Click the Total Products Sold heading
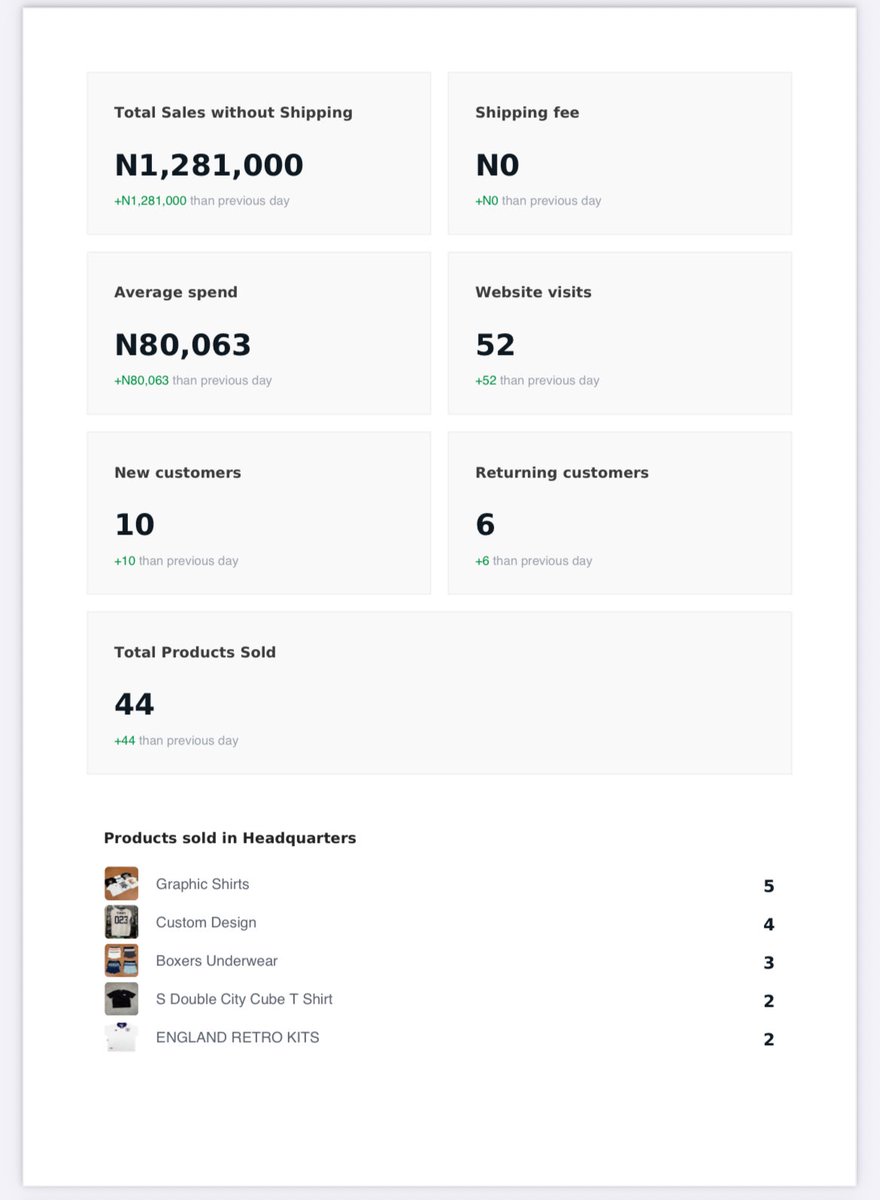Image resolution: width=880 pixels, height=1200 pixels. coord(195,652)
